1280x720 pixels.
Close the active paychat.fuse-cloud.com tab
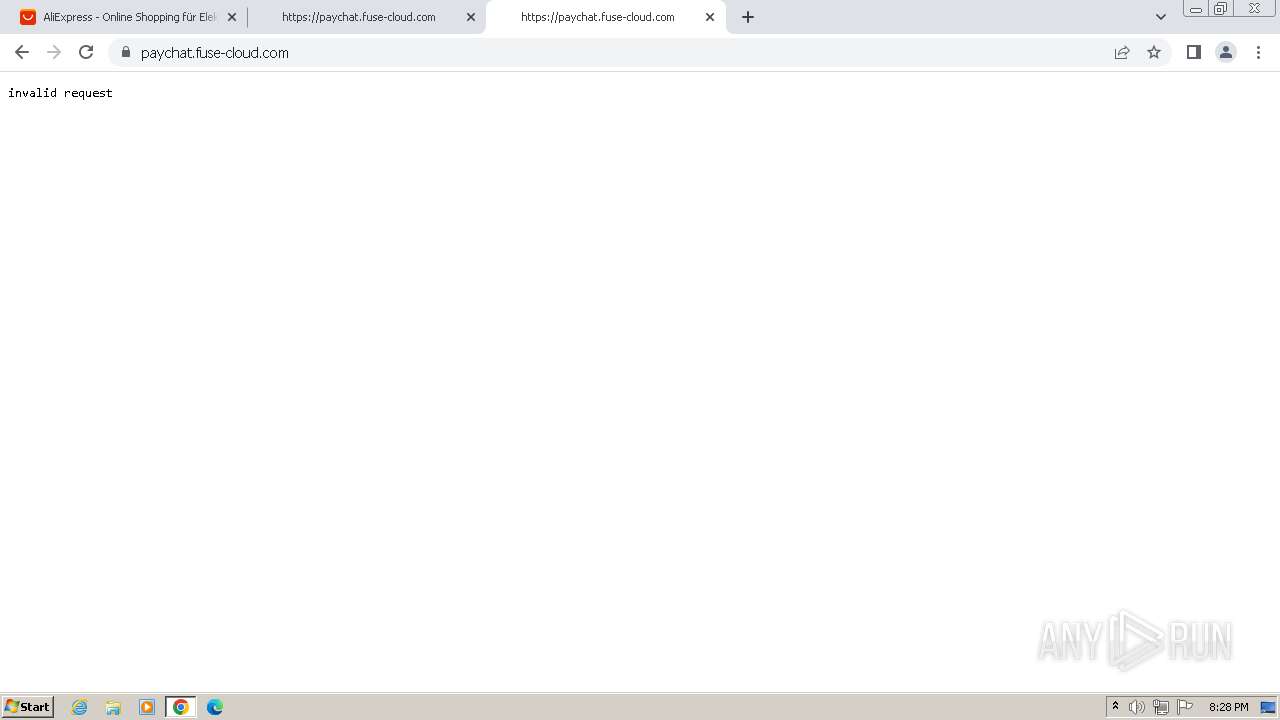(x=710, y=17)
